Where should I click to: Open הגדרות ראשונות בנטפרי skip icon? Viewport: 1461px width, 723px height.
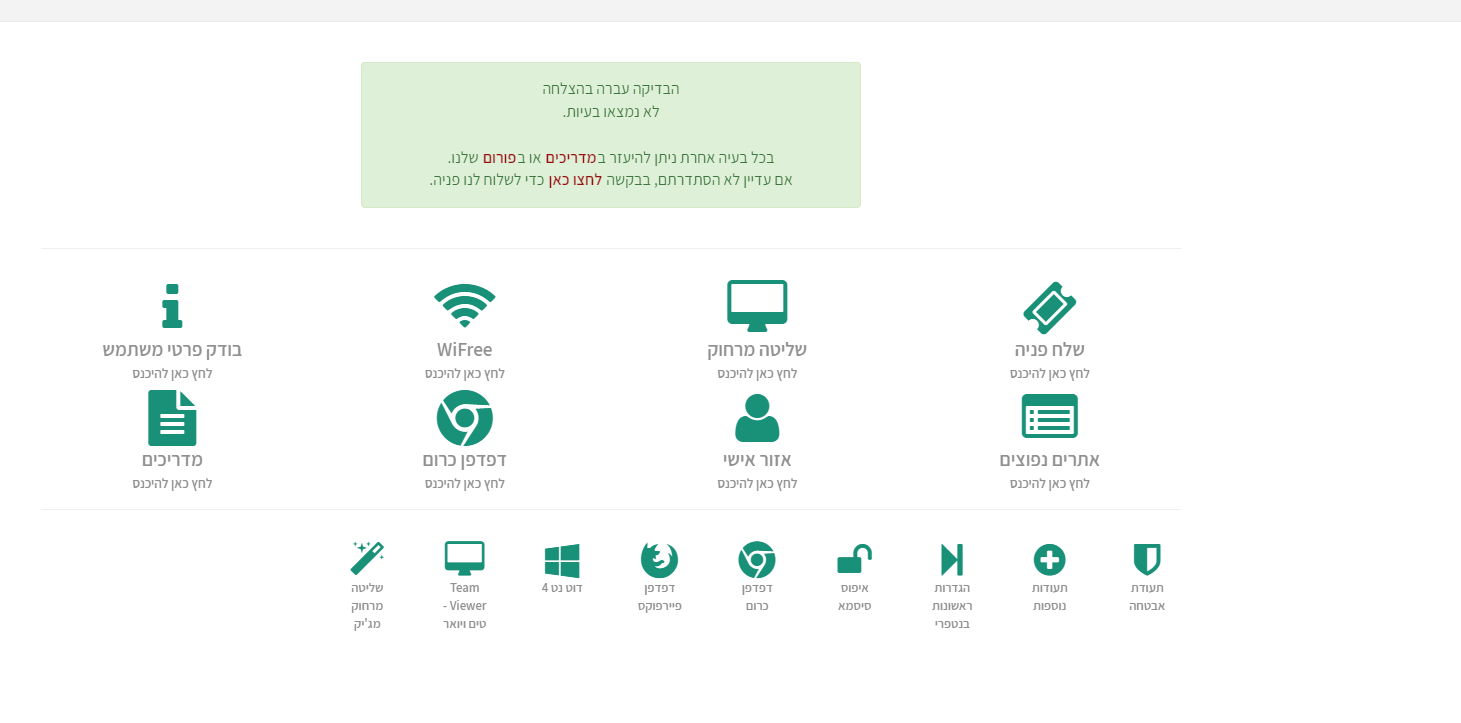tap(952, 559)
